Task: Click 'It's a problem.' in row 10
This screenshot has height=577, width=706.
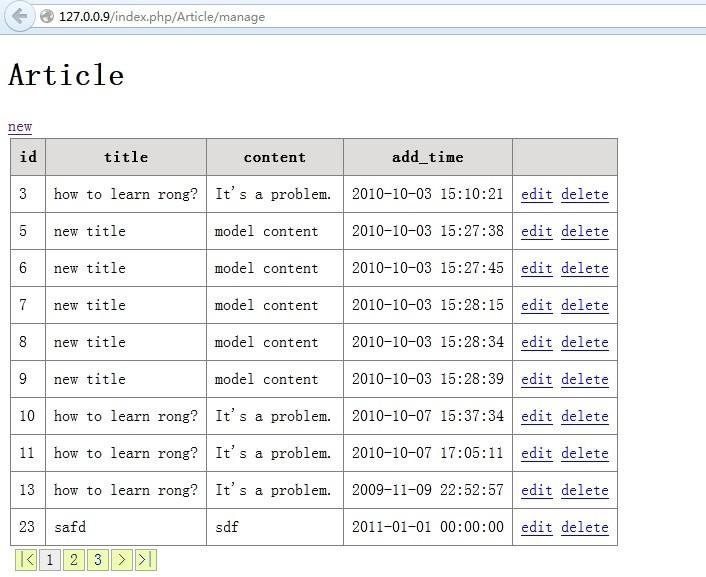Action: [273, 416]
